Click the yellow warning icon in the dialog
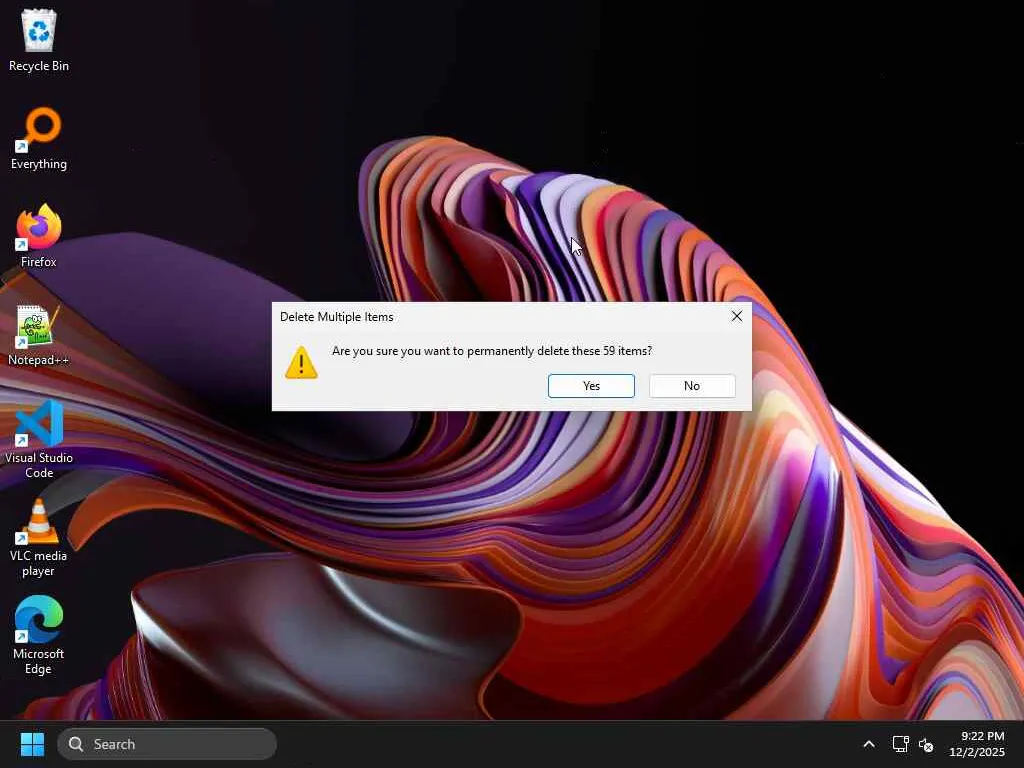The height and width of the screenshot is (768, 1024). tap(301, 362)
